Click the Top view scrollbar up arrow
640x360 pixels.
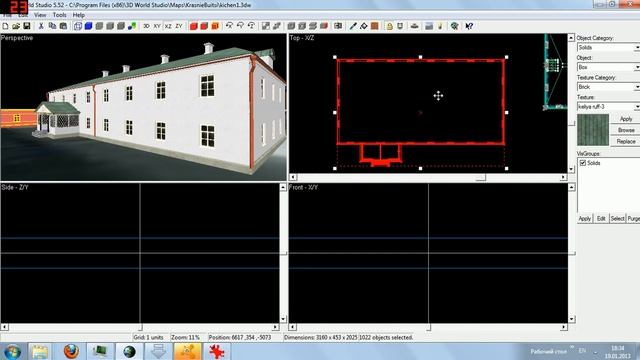tap(571, 38)
